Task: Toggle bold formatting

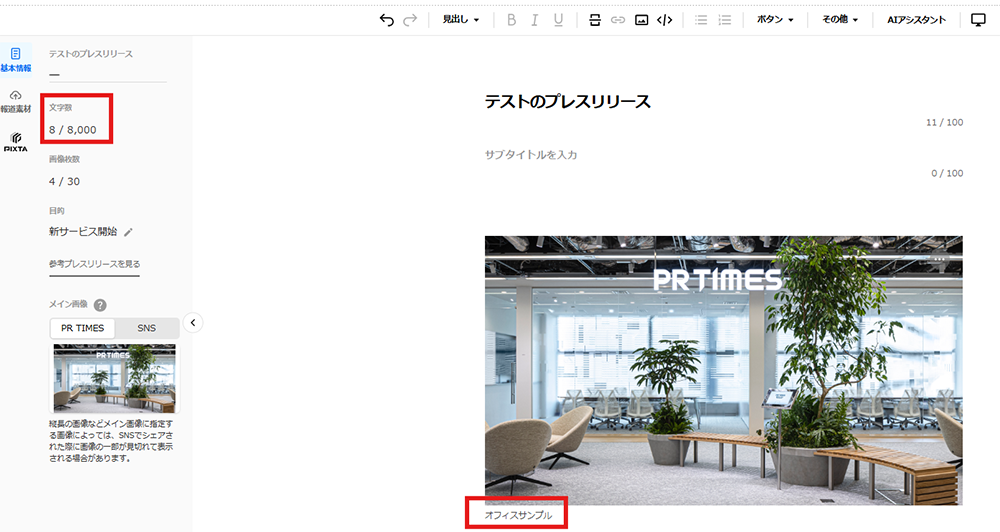Action: (x=511, y=20)
